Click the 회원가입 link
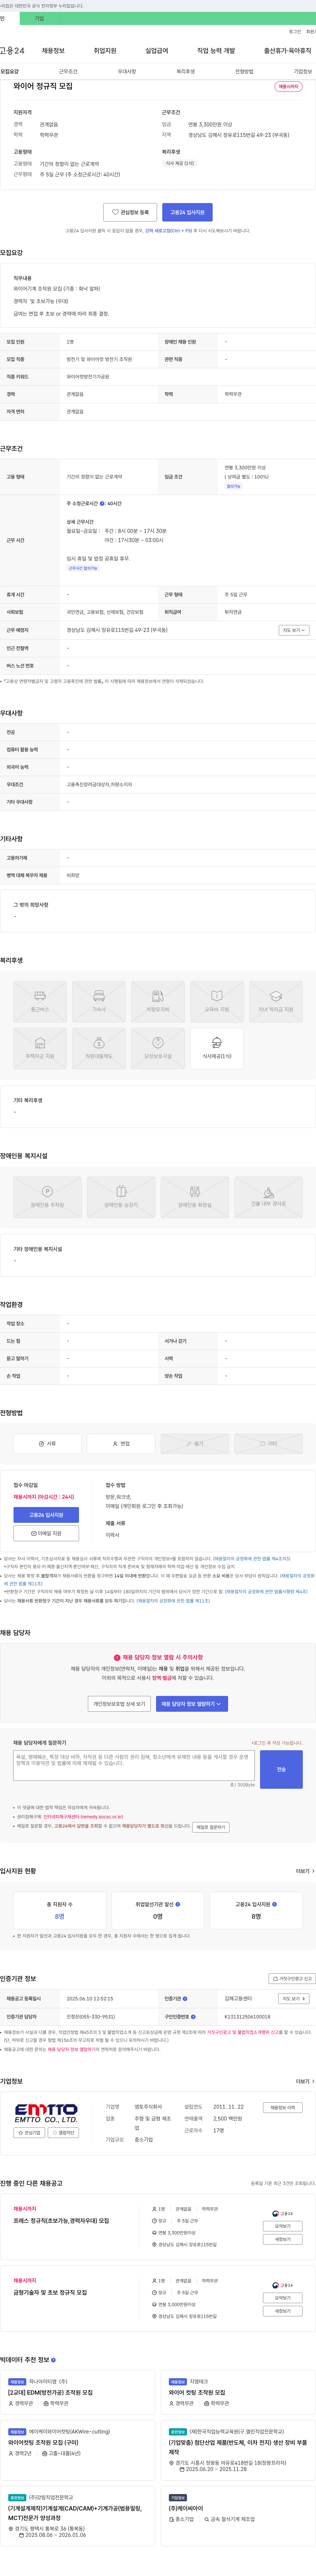The height and width of the screenshot is (2576, 316). pos(311,32)
